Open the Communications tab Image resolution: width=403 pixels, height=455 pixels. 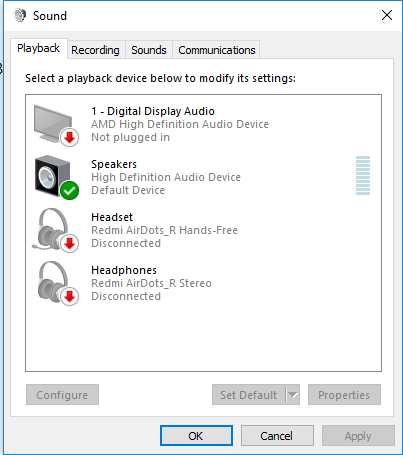pyautogui.click(x=217, y=50)
